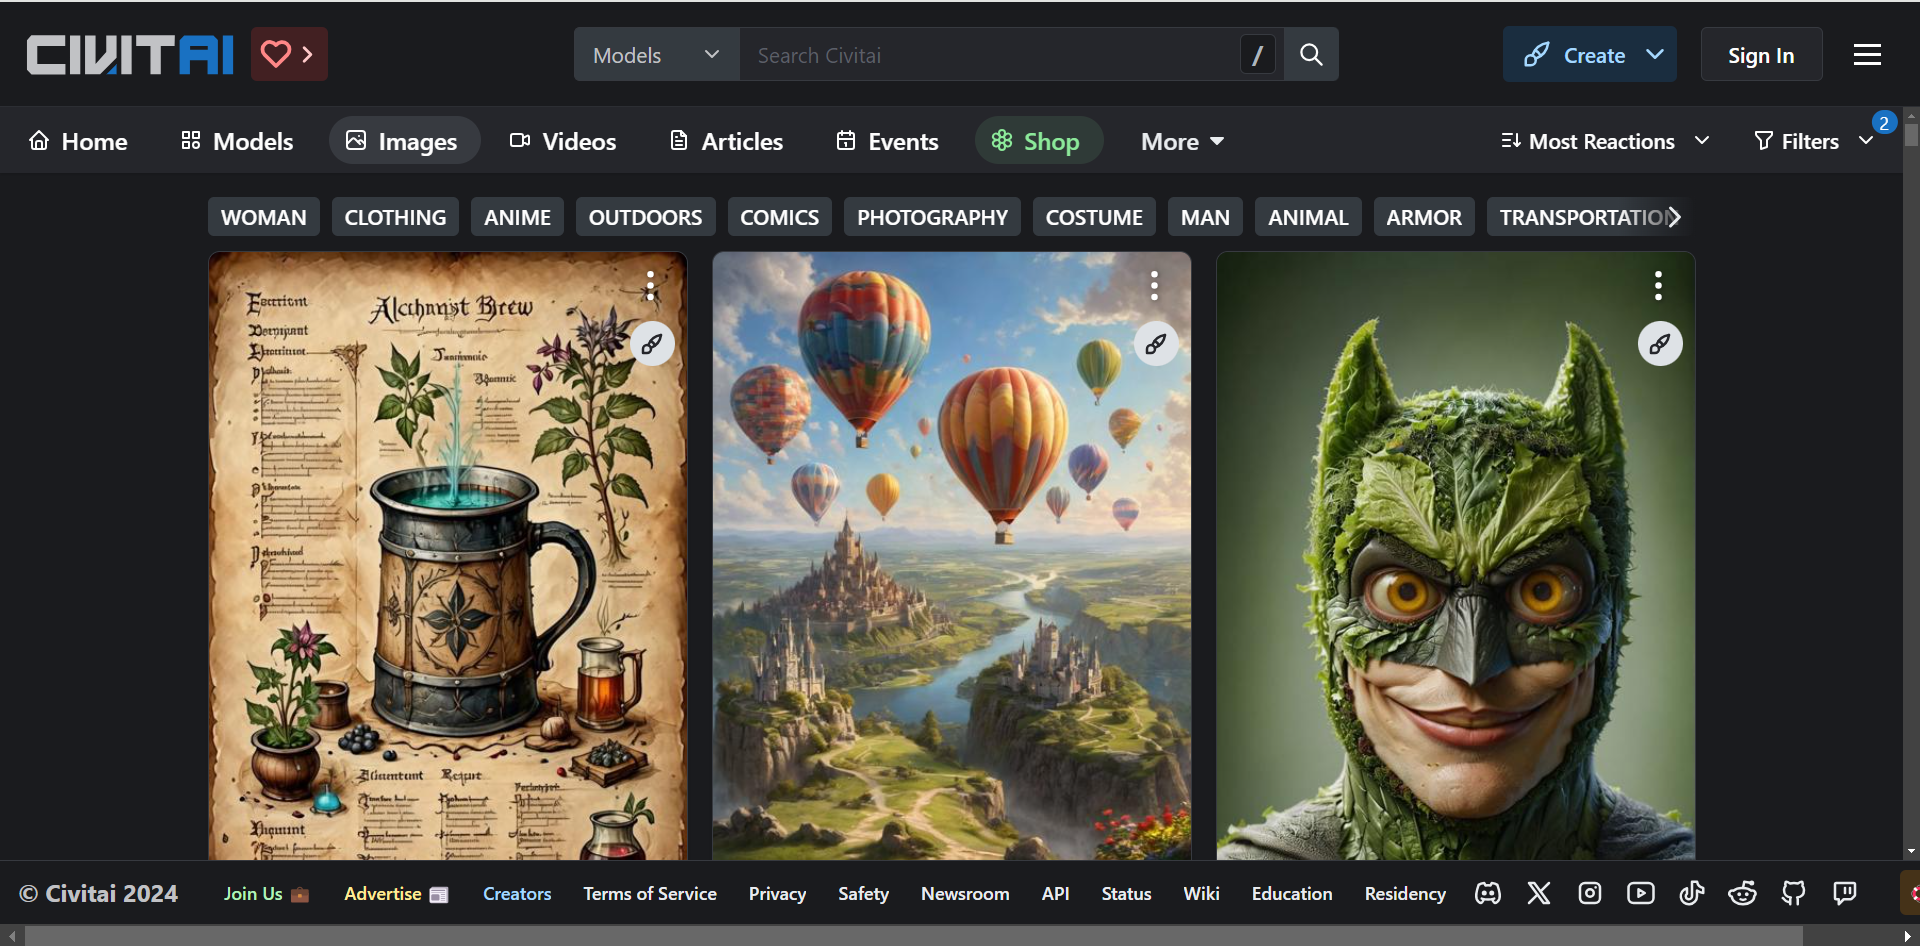The width and height of the screenshot is (1920, 946).
Task: Click into the Search Civitai field
Action: 990,55
